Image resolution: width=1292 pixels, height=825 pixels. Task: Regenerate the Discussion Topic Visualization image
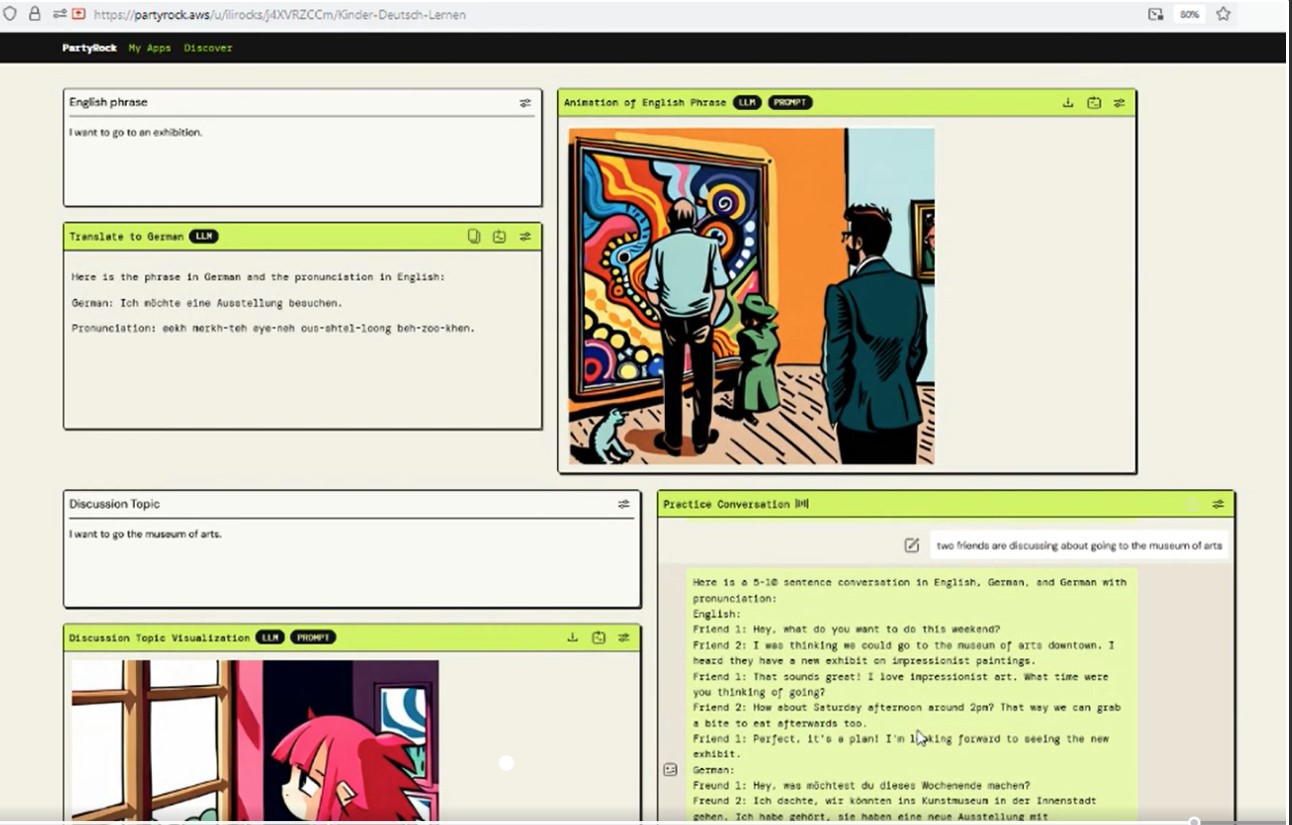(x=598, y=637)
